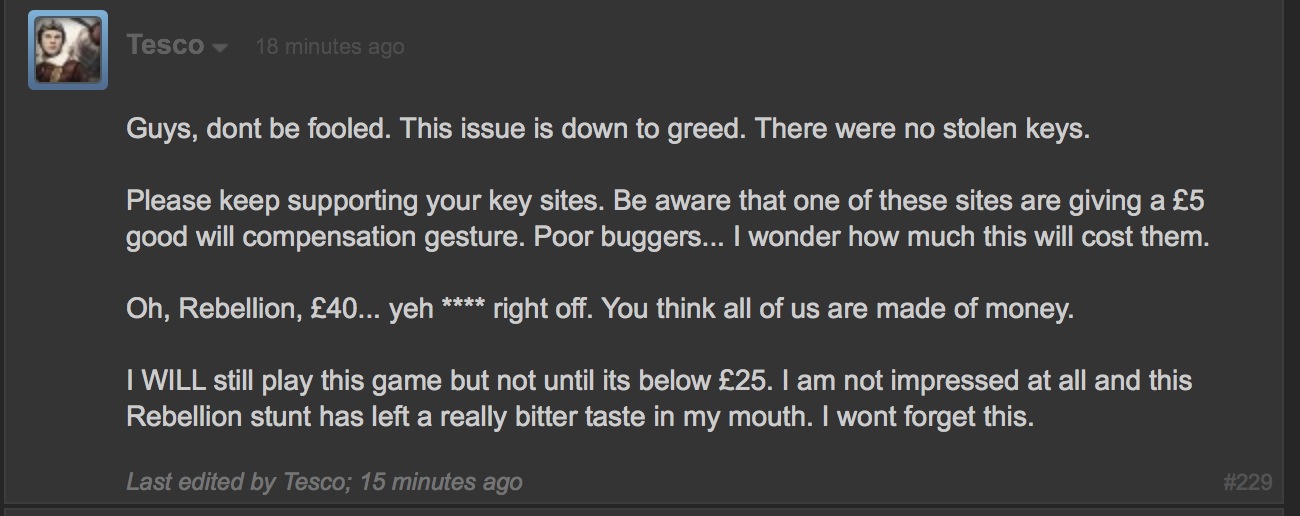Open the #229 post permalink

point(1247,483)
